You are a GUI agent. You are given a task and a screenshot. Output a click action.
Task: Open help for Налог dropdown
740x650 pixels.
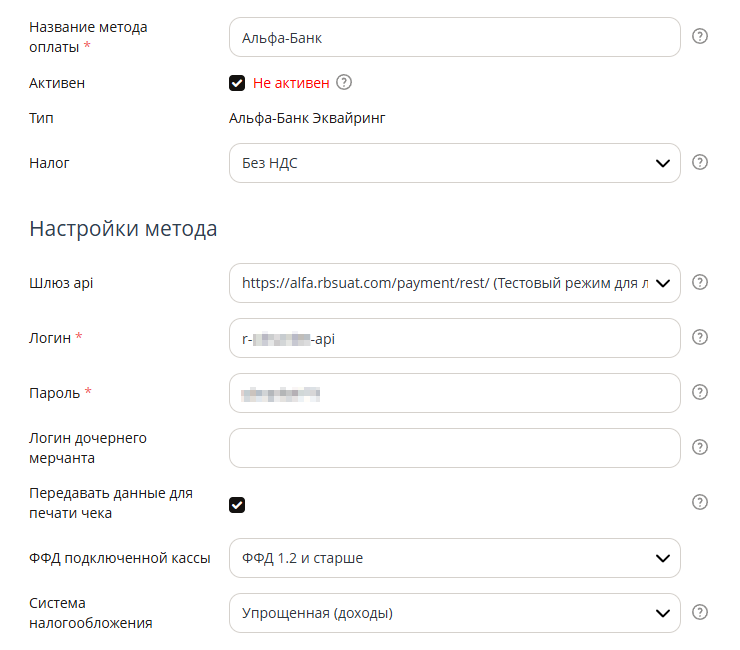pos(699,162)
